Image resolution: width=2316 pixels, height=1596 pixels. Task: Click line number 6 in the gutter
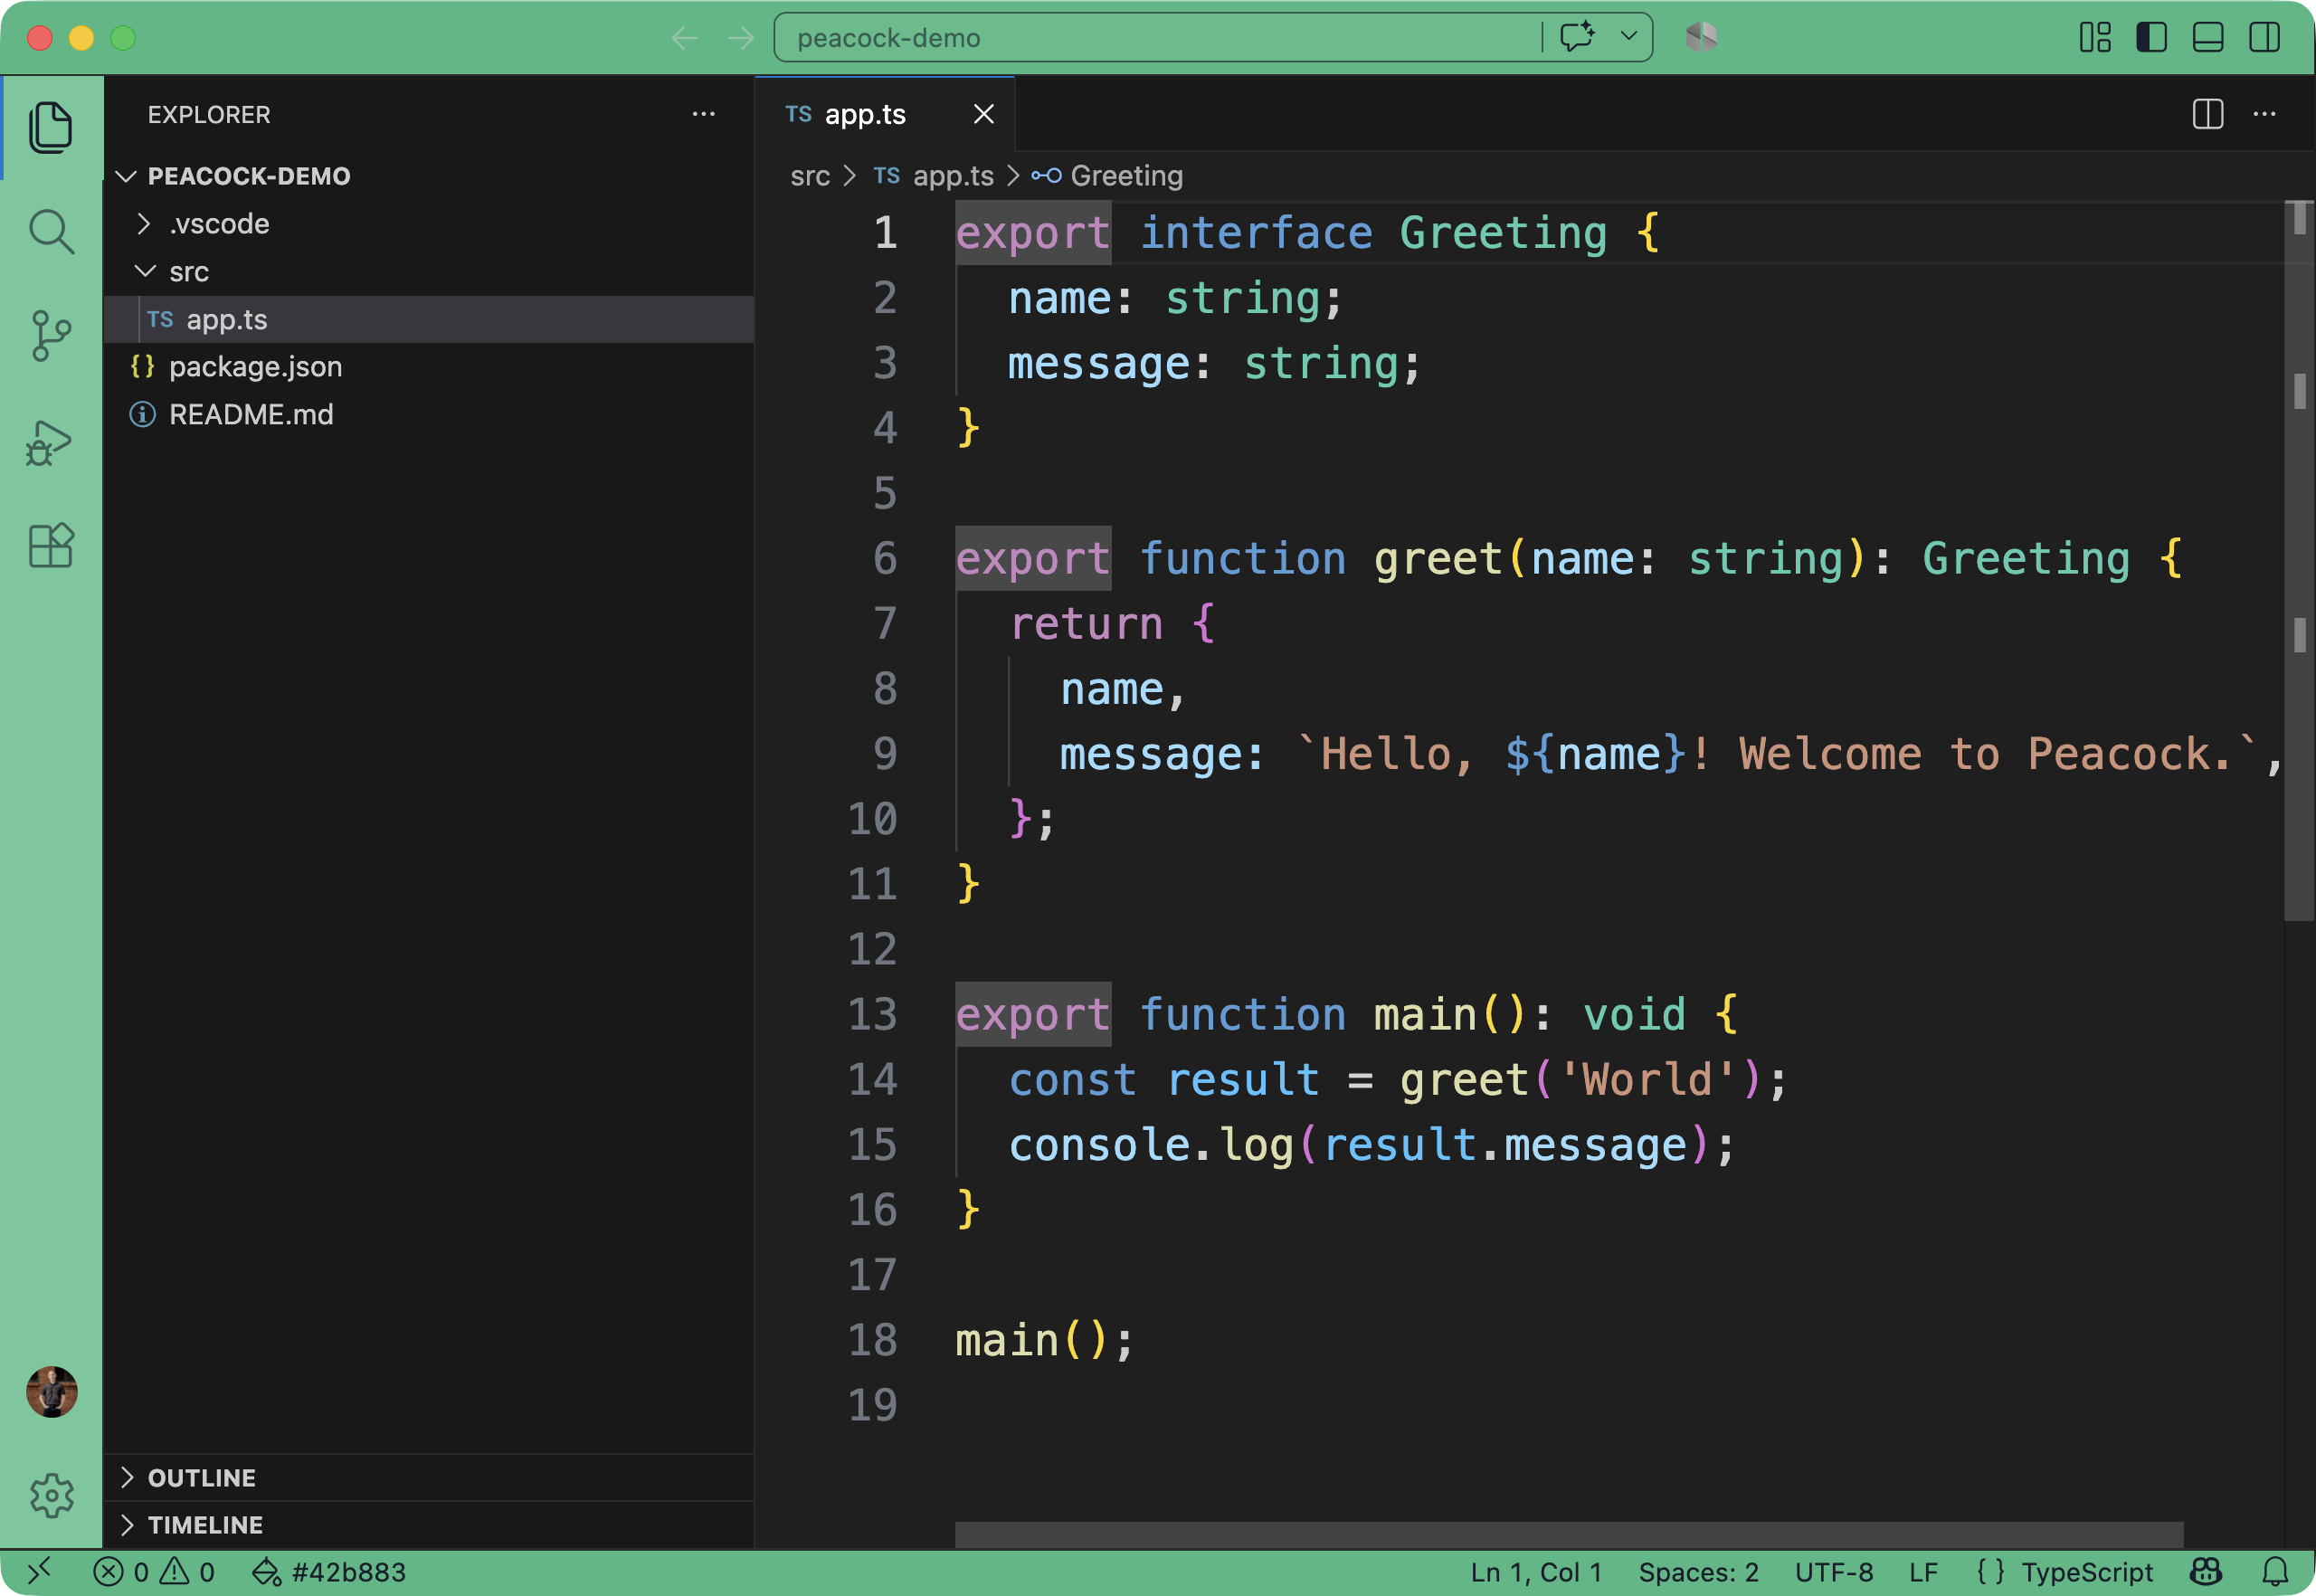pos(885,558)
